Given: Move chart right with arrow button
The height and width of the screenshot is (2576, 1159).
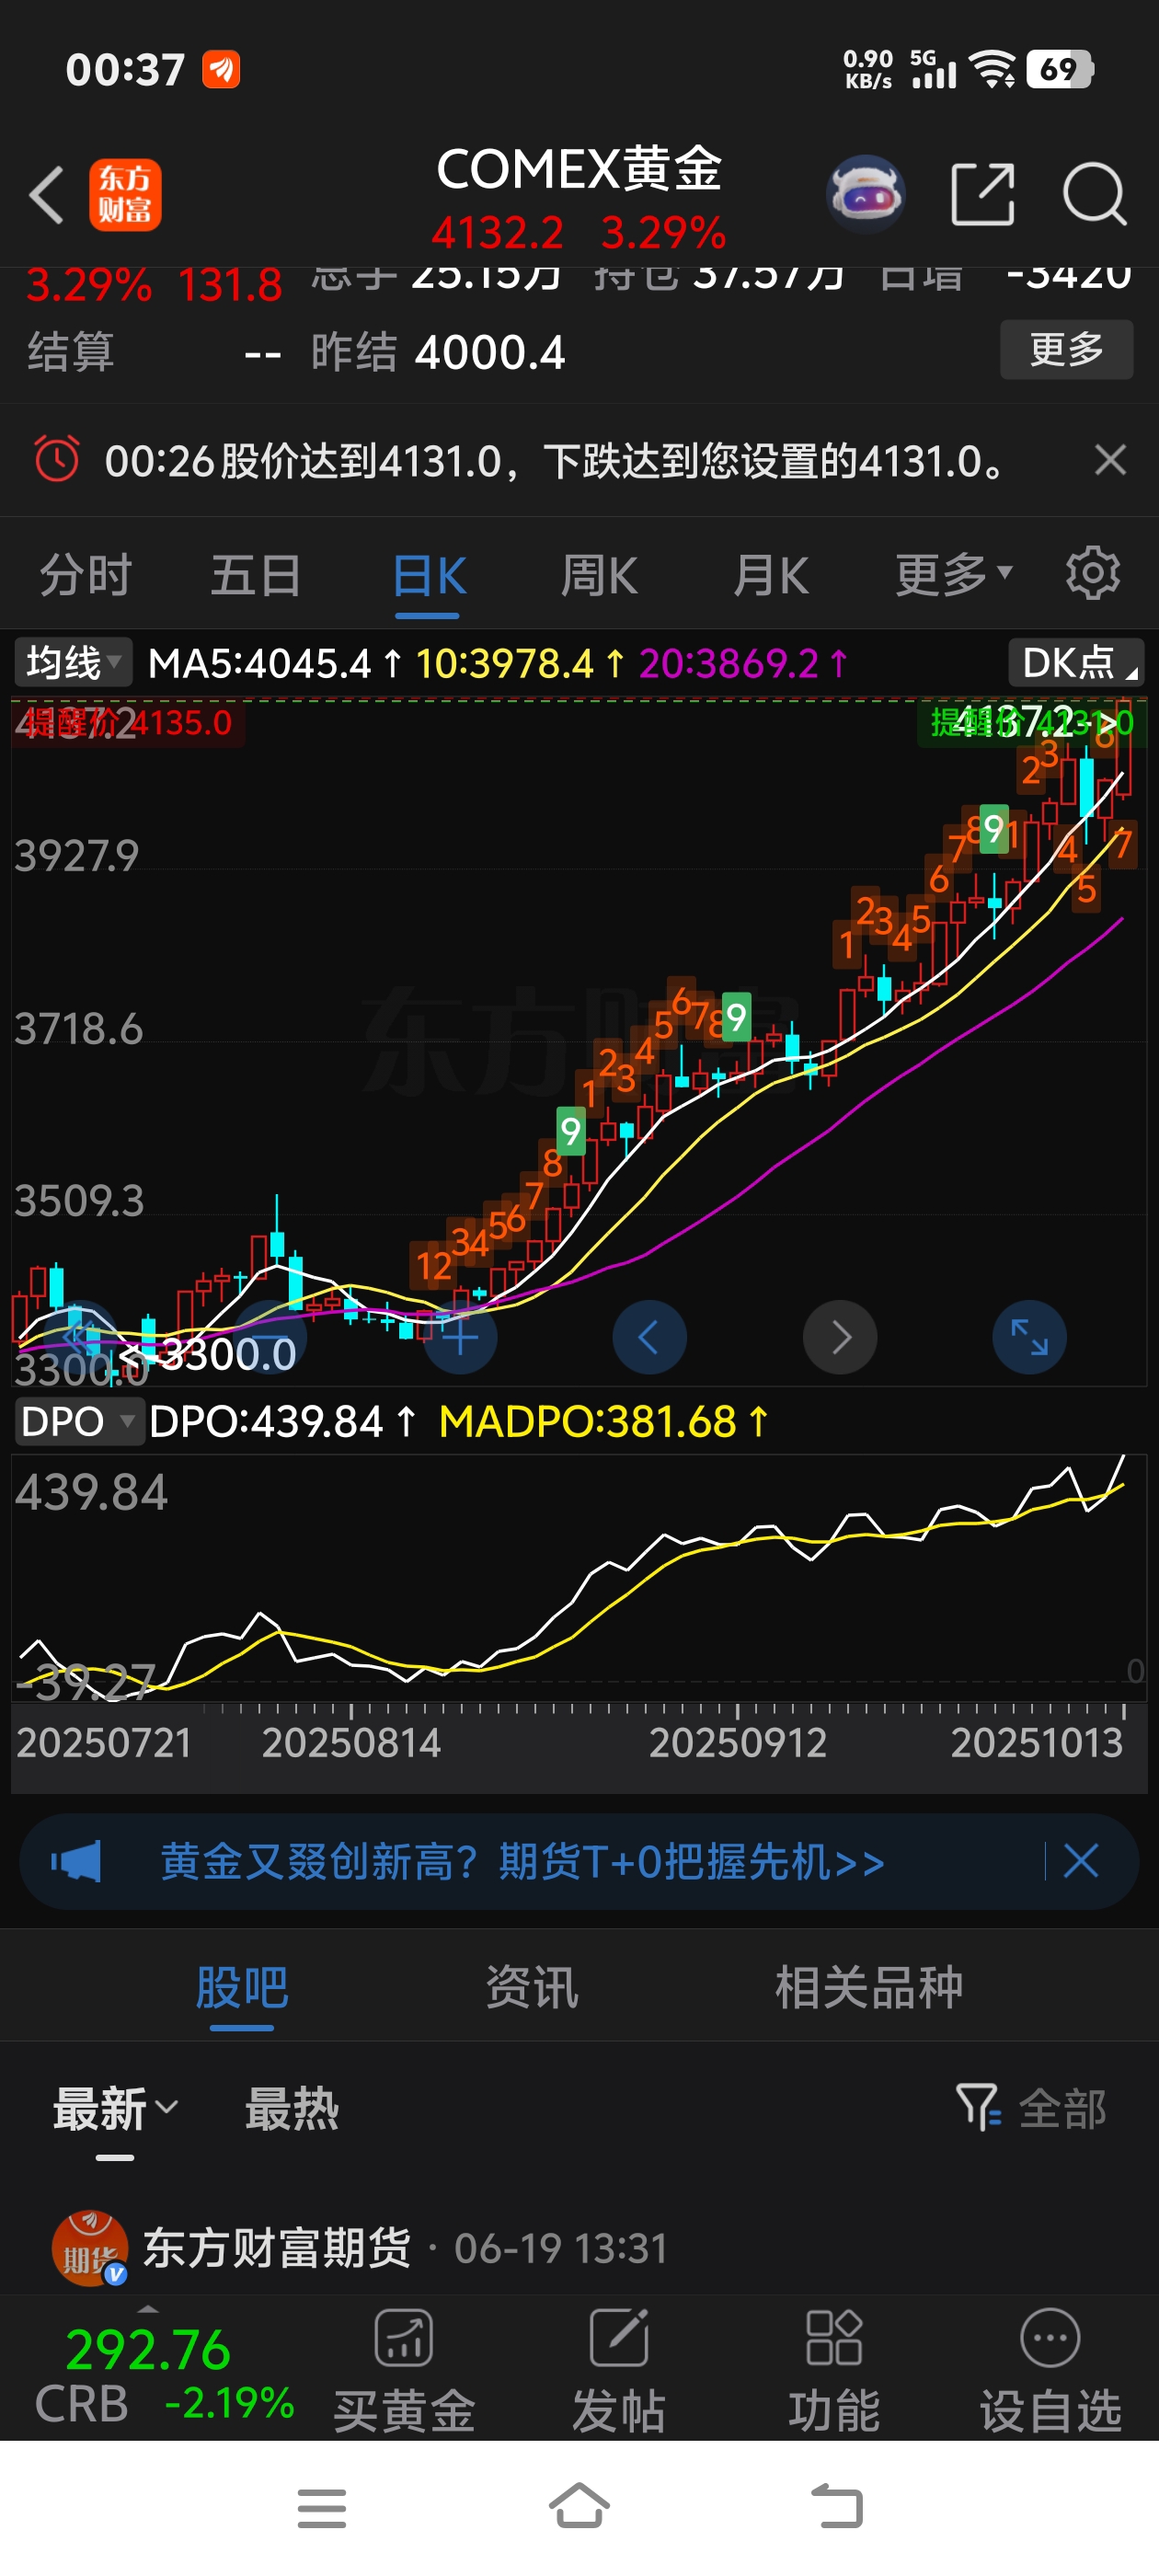Looking at the screenshot, I should click(840, 1337).
